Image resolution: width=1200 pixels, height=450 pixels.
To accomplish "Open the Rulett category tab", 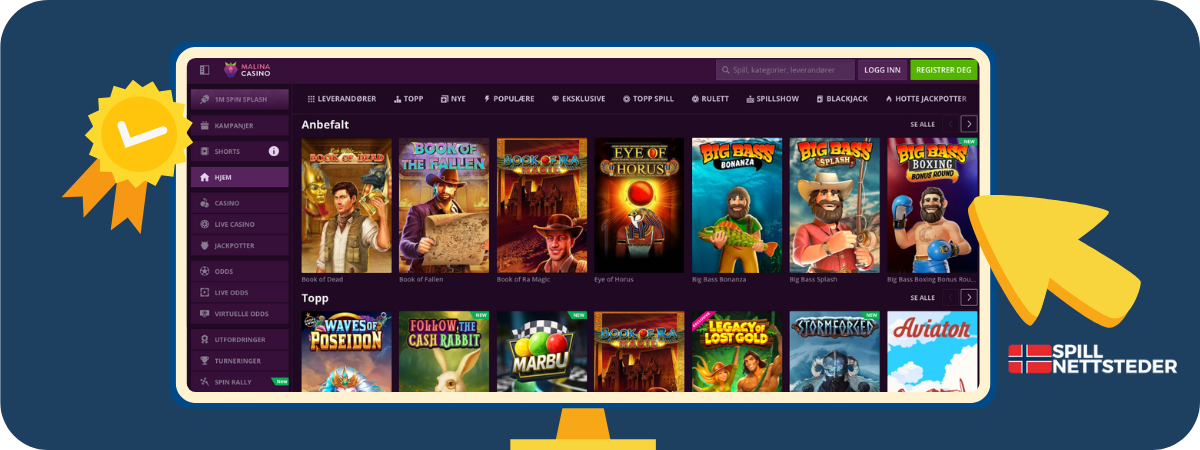I will coord(712,99).
